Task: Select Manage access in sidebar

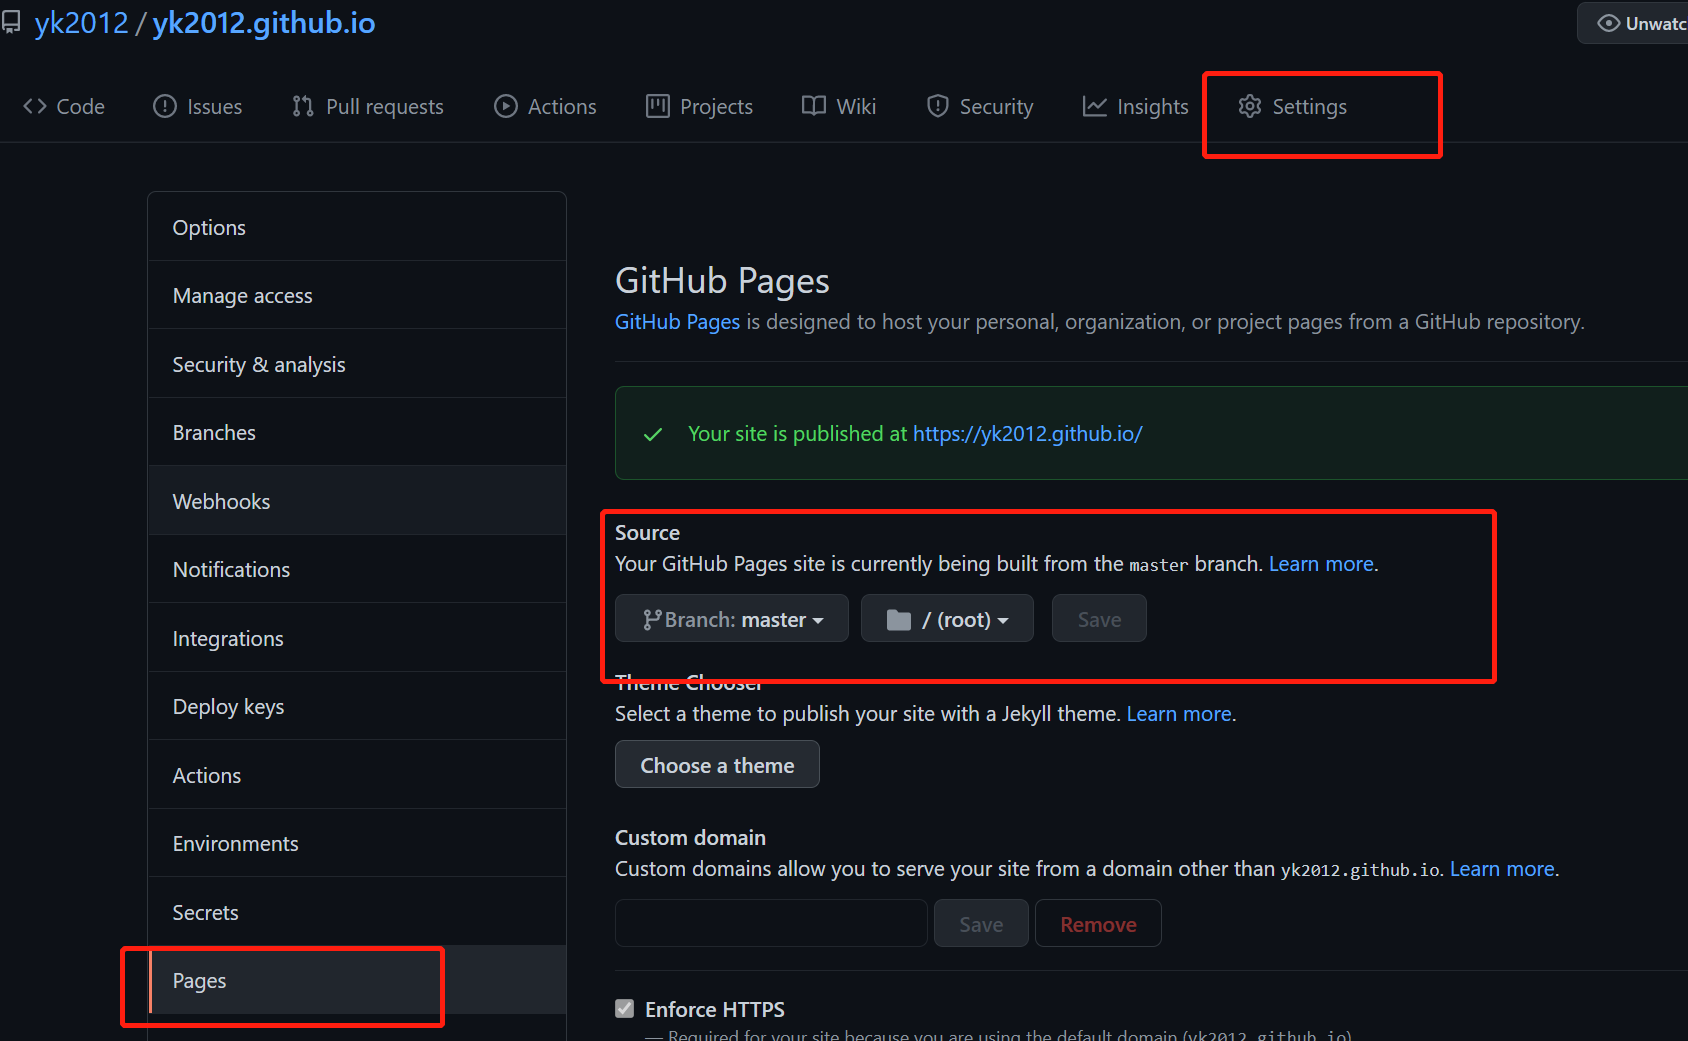Action: click(x=357, y=296)
